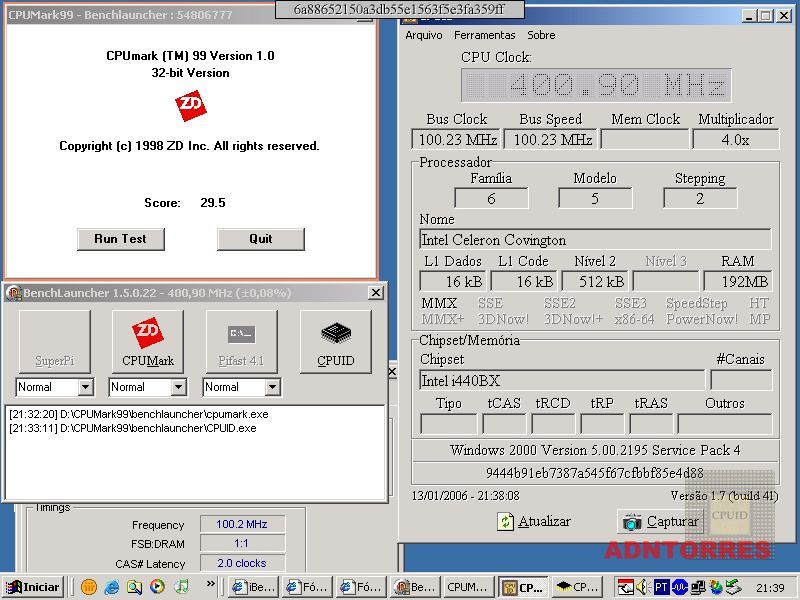The width and height of the screenshot is (800, 600).
Task: Click the volume speaker tray icon
Action: tap(643, 587)
